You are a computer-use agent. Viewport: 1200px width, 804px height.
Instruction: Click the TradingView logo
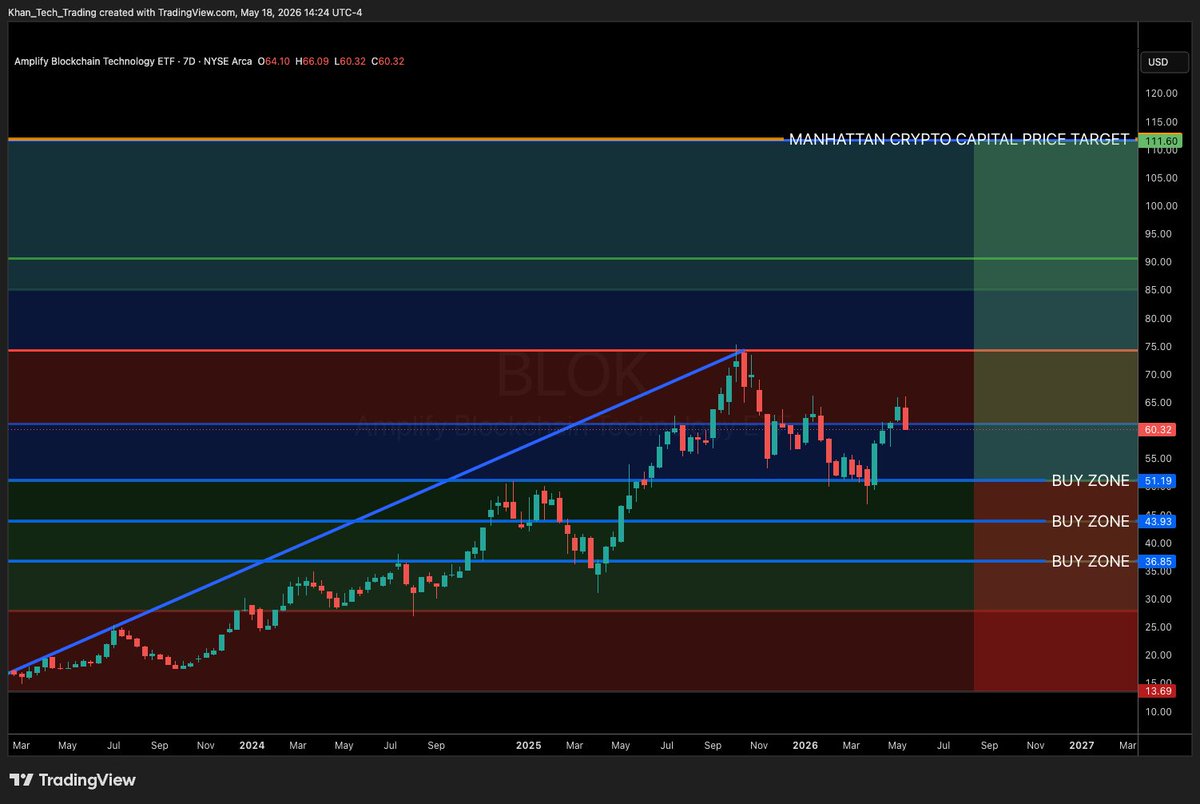(72, 780)
